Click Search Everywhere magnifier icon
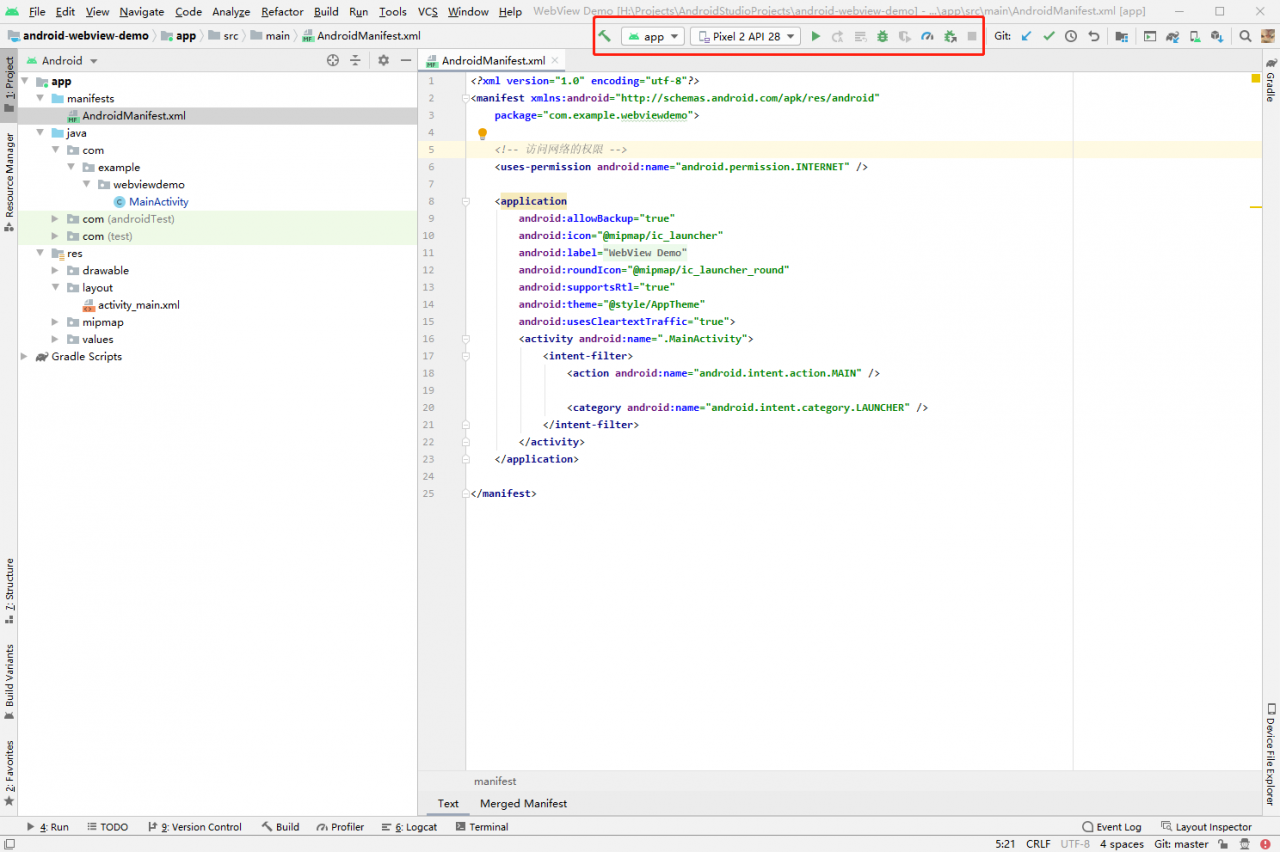This screenshot has width=1280, height=852. [1245, 36]
